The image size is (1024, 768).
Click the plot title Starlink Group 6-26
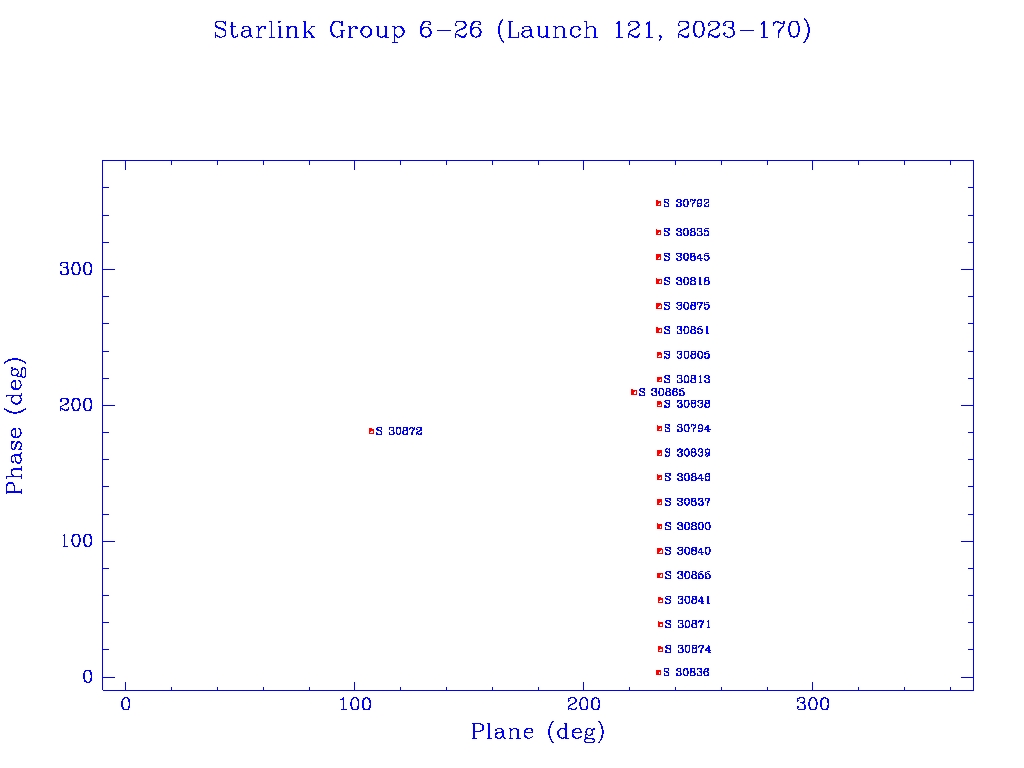512,31
